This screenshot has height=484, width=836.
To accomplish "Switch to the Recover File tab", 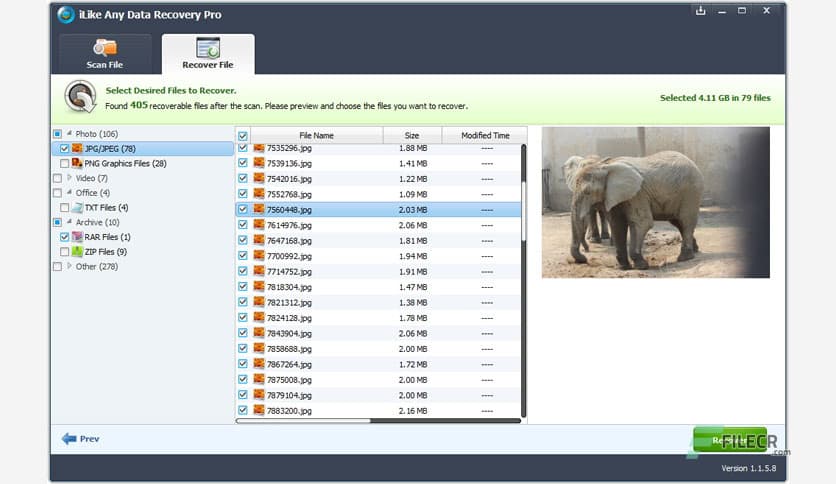I will point(208,54).
